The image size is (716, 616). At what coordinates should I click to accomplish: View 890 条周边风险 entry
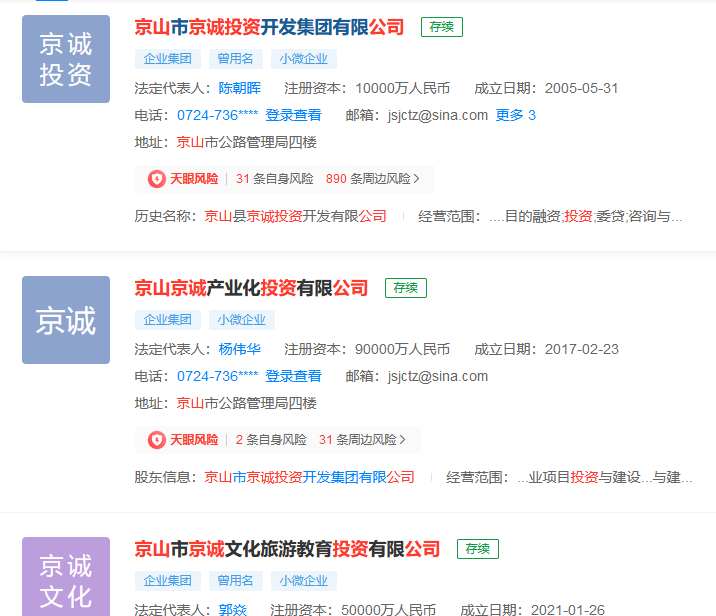point(368,179)
